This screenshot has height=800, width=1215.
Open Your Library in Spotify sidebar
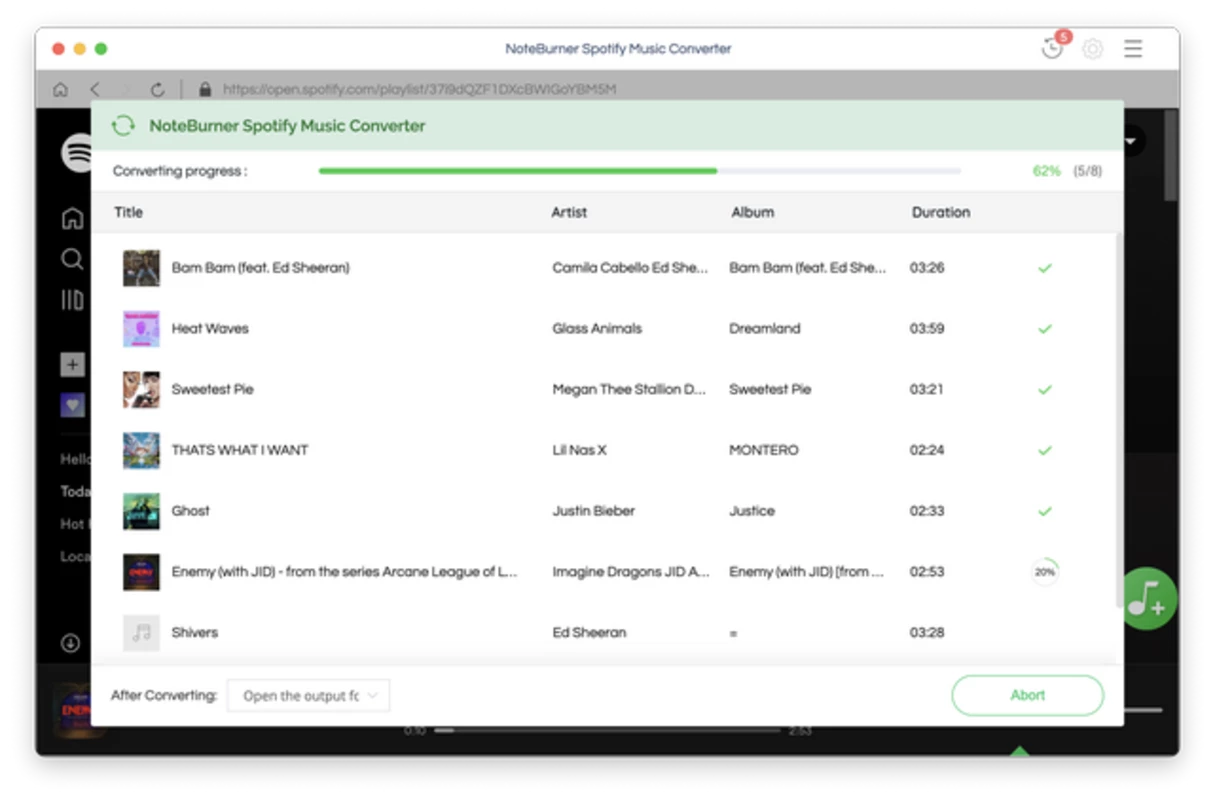[x=72, y=300]
